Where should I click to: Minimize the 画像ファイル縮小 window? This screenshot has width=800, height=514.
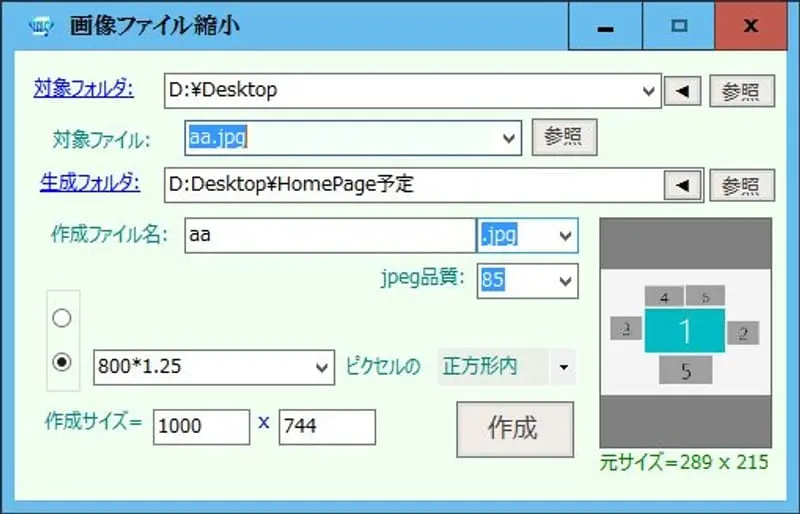click(x=605, y=26)
